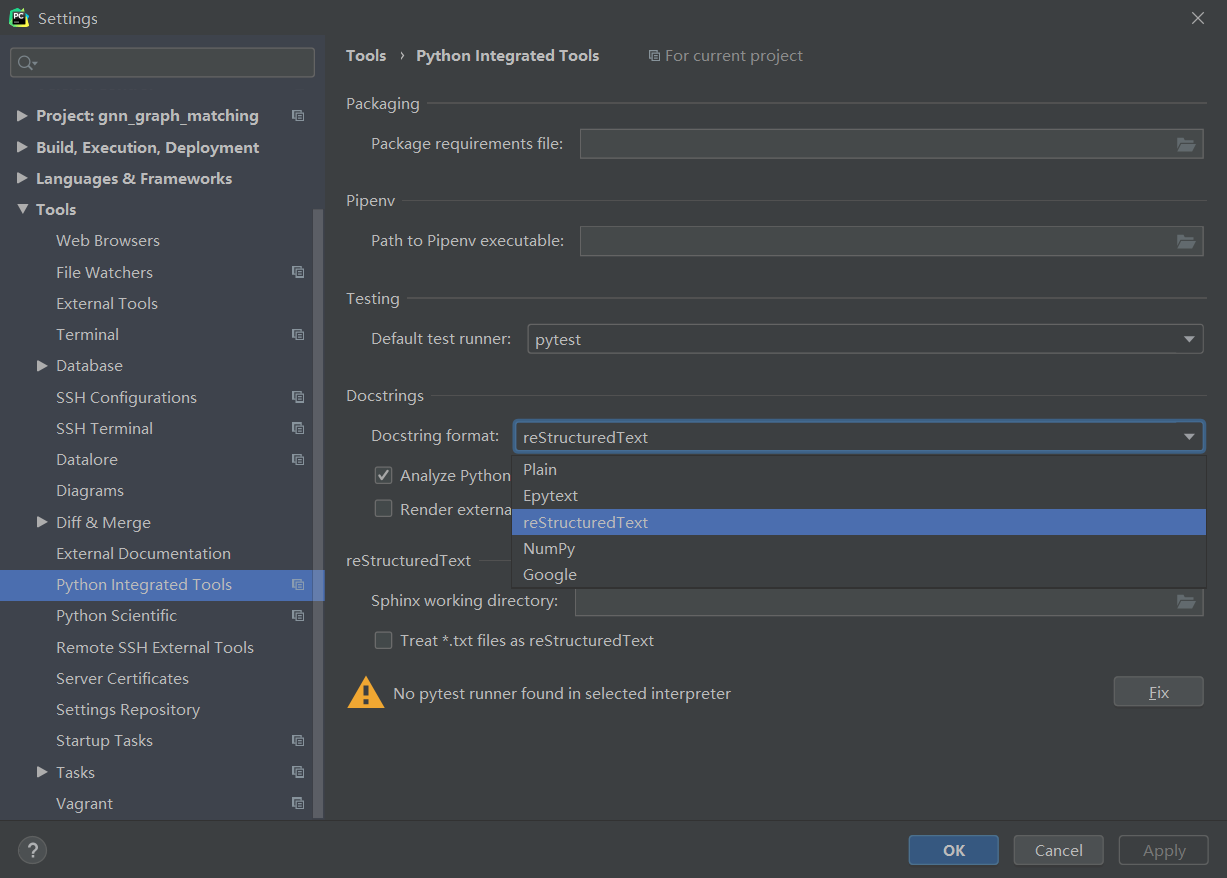Expand the Tasks subtree arrow
Viewport: 1227px width, 878px height.
(42, 772)
